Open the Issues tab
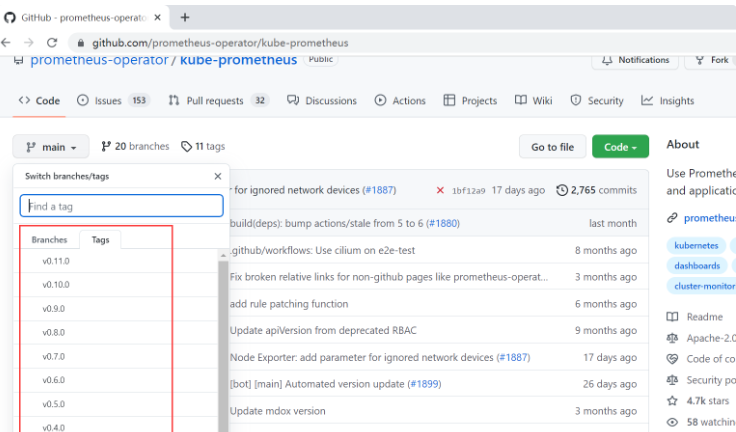Image resolution: width=736 pixels, height=432 pixels. pos(113,100)
